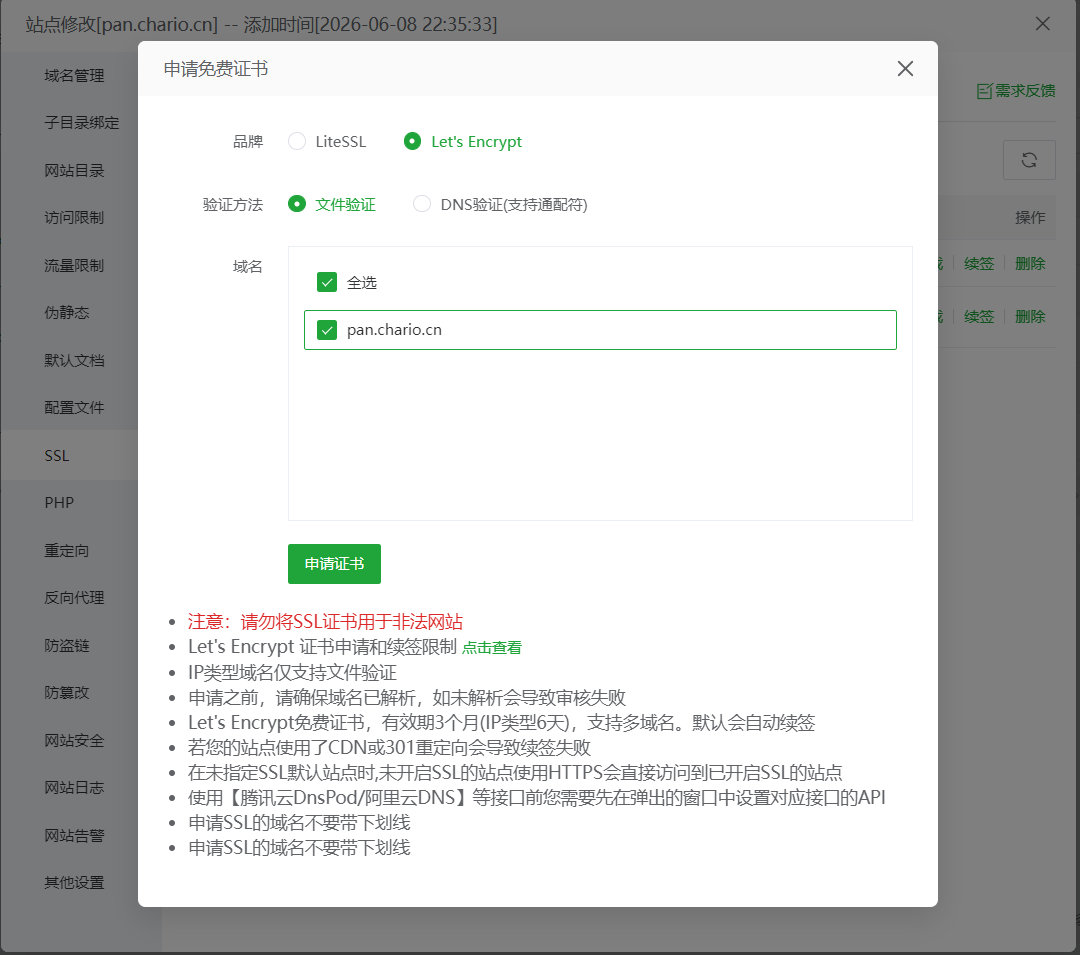Toggle the pan.chario.cn domain checkbox
Screen dimensions: 1080x955
click(x=326, y=330)
